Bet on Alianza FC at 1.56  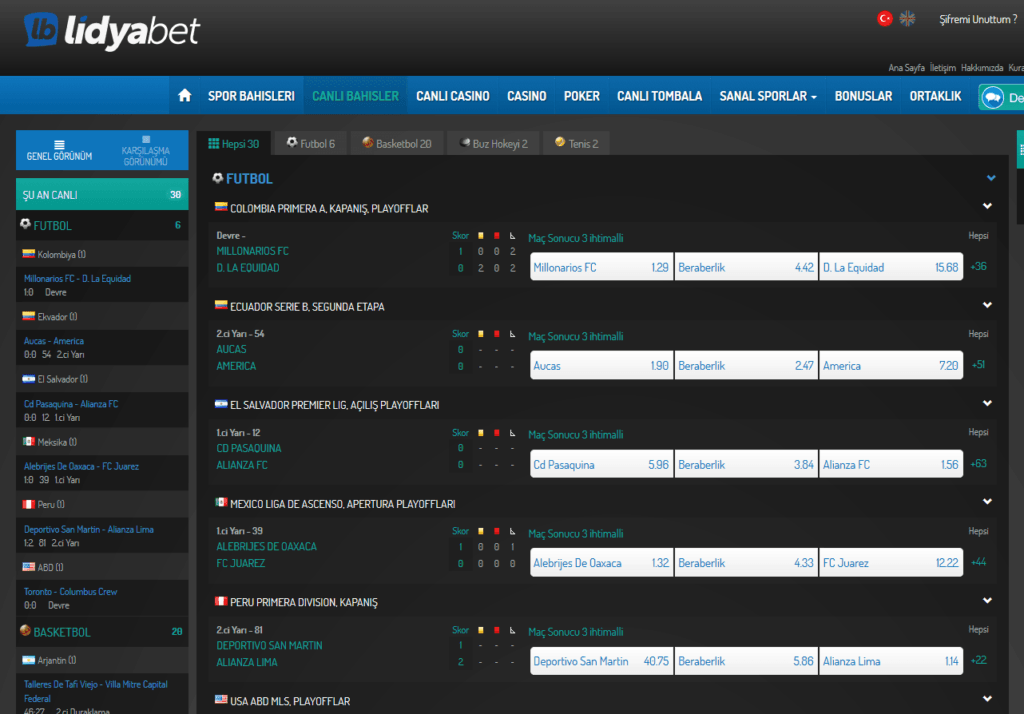pos(891,464)
